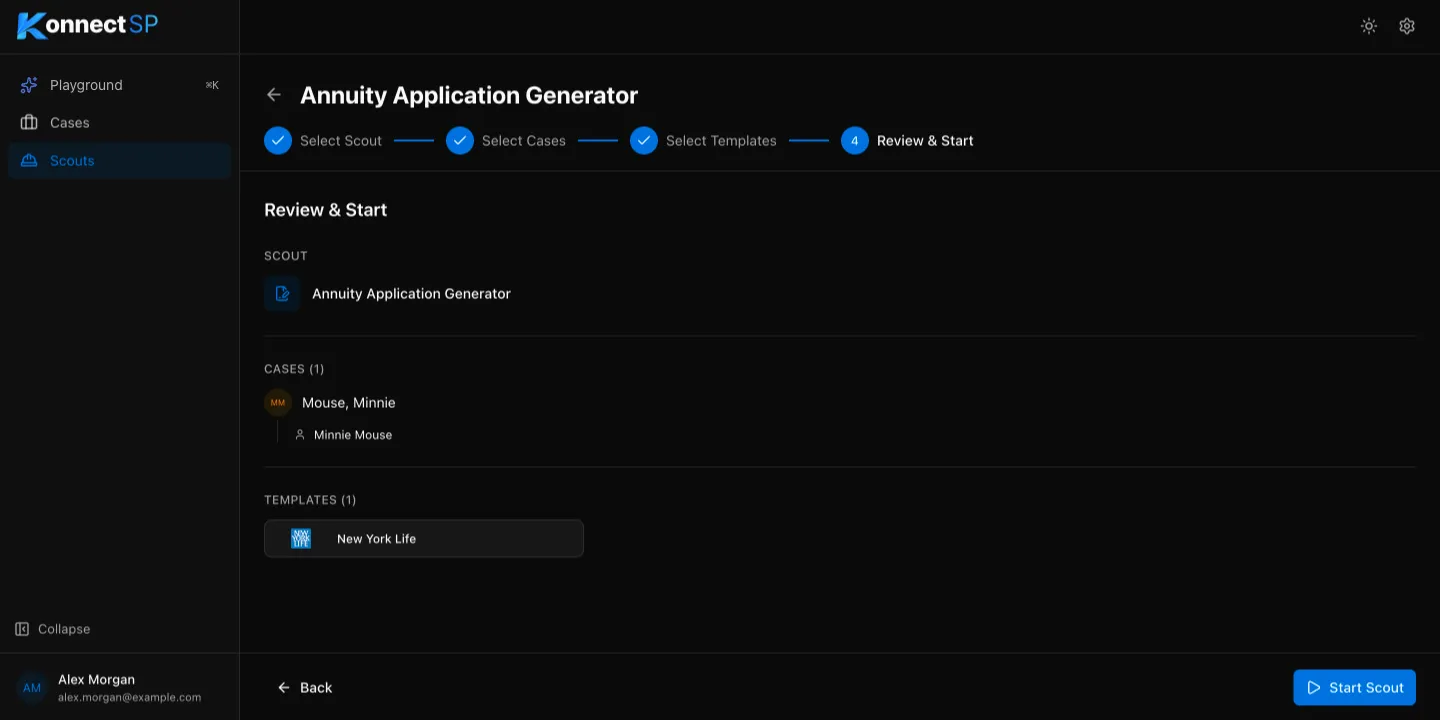Click the bottom Back button
Viewport: 1440px width, 720px height.
[x=305, y=688]
